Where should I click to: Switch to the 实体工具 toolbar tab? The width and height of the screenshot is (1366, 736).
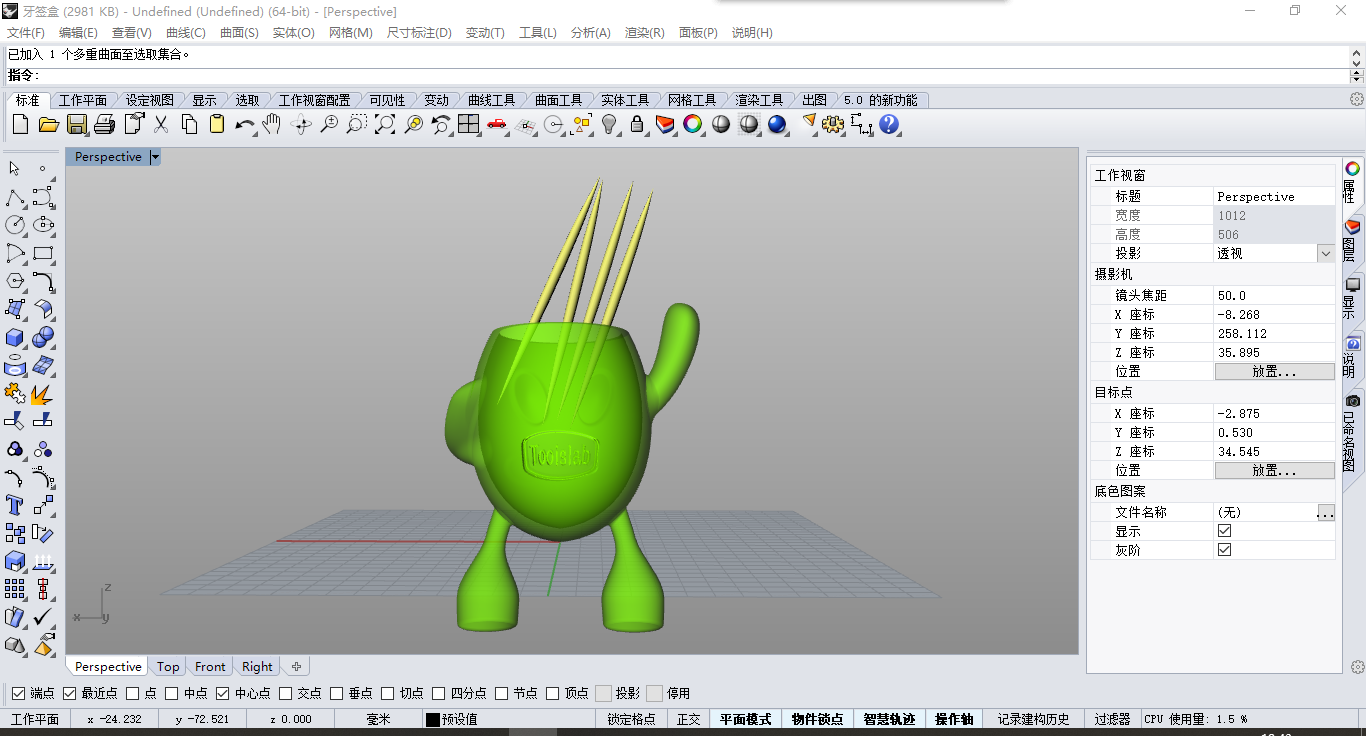pyautogui.click(x=625, y=100)
